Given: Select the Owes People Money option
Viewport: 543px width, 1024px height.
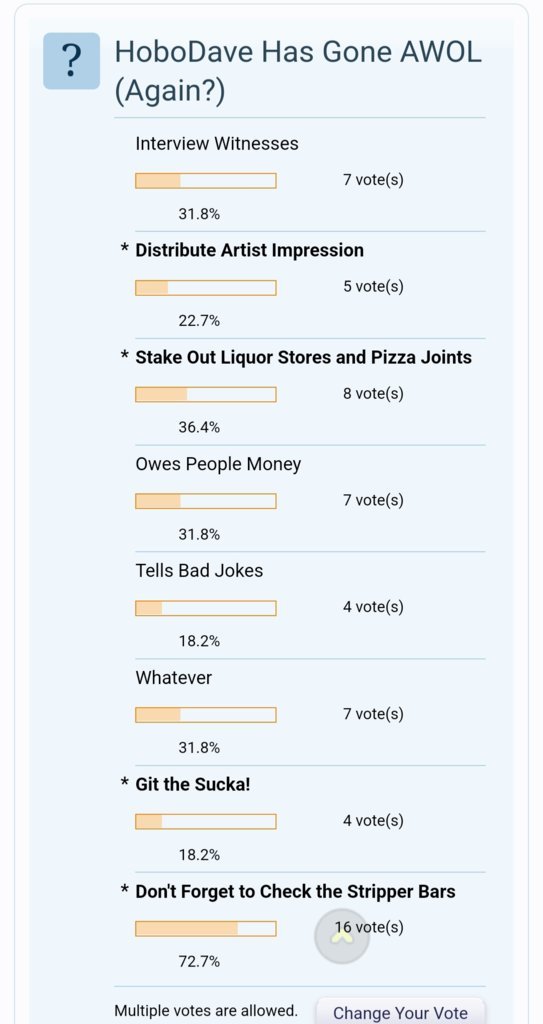Looking at the screenshot, I should tap(218, 464).
